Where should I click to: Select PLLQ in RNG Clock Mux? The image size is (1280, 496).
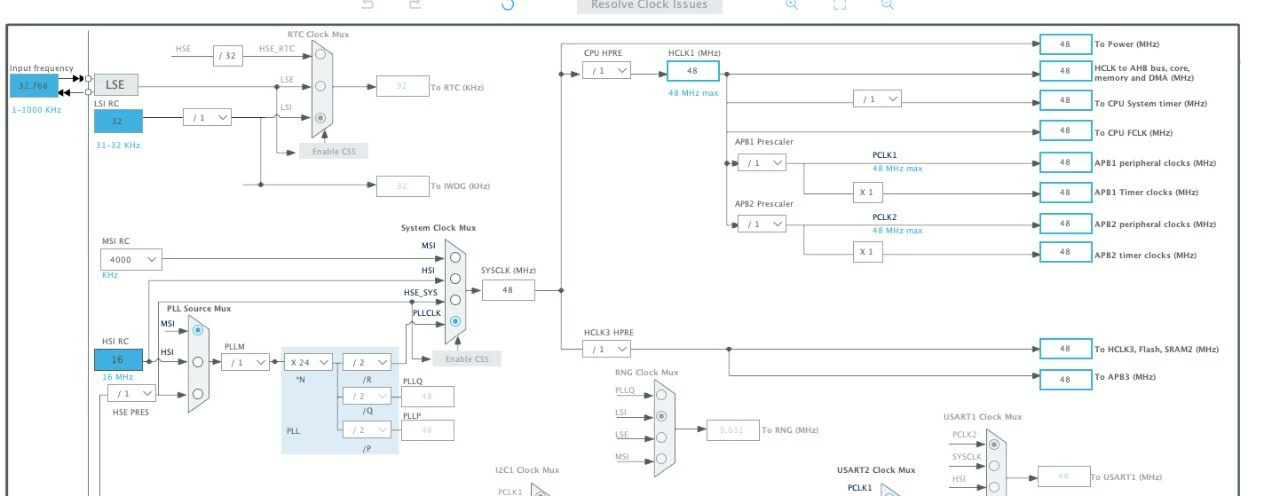[661, 393]
